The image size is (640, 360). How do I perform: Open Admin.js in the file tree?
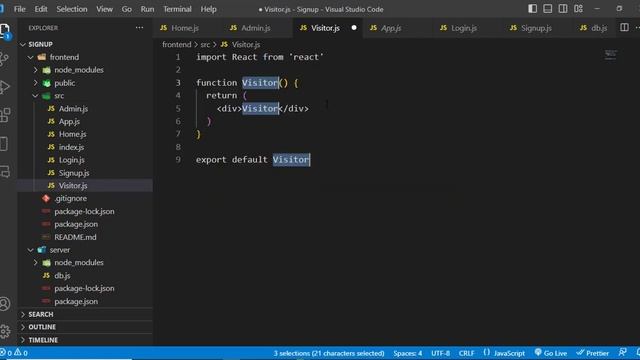pos(86,109)
